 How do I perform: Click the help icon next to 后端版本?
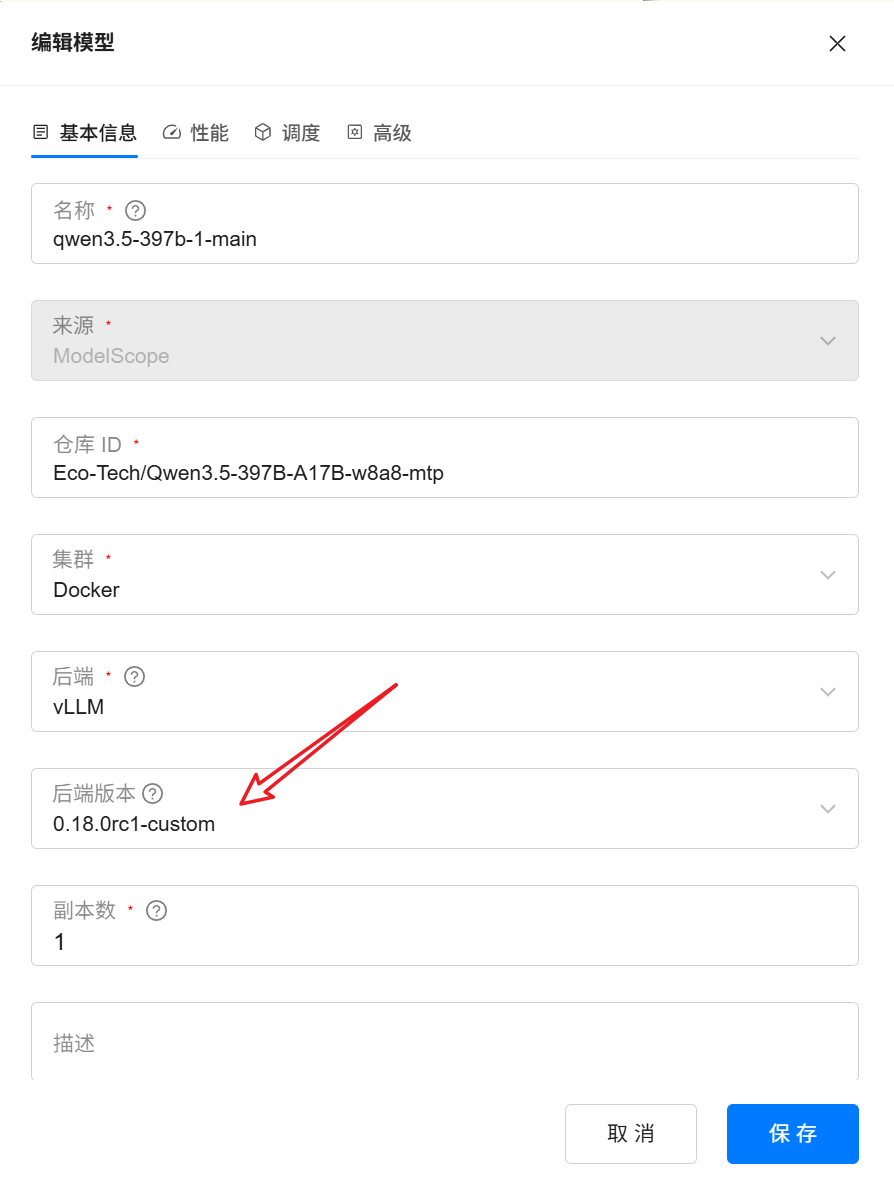click(152, 794)
